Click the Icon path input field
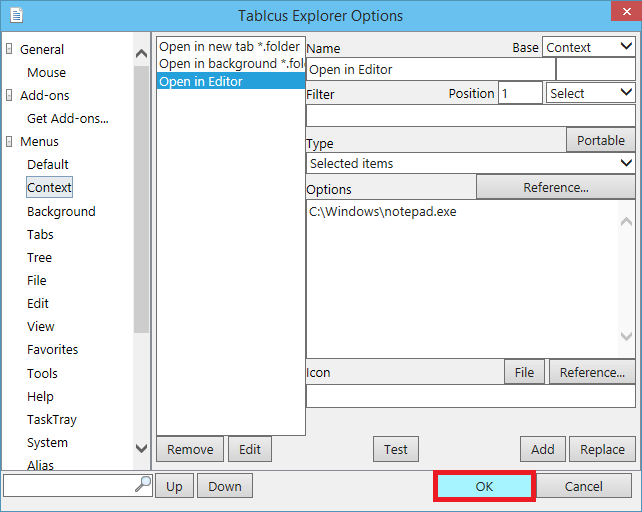Image resolution: width=642 pixels, height=512 pixels. (x=470, y=396)
